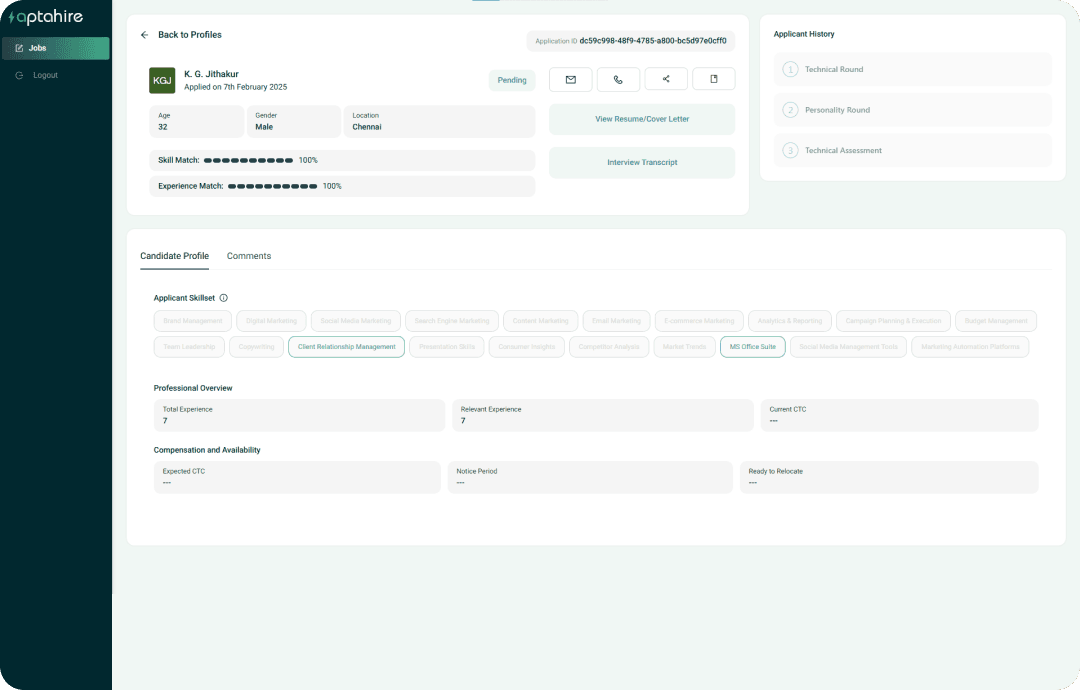Click the phone call icon

point(618,80)
